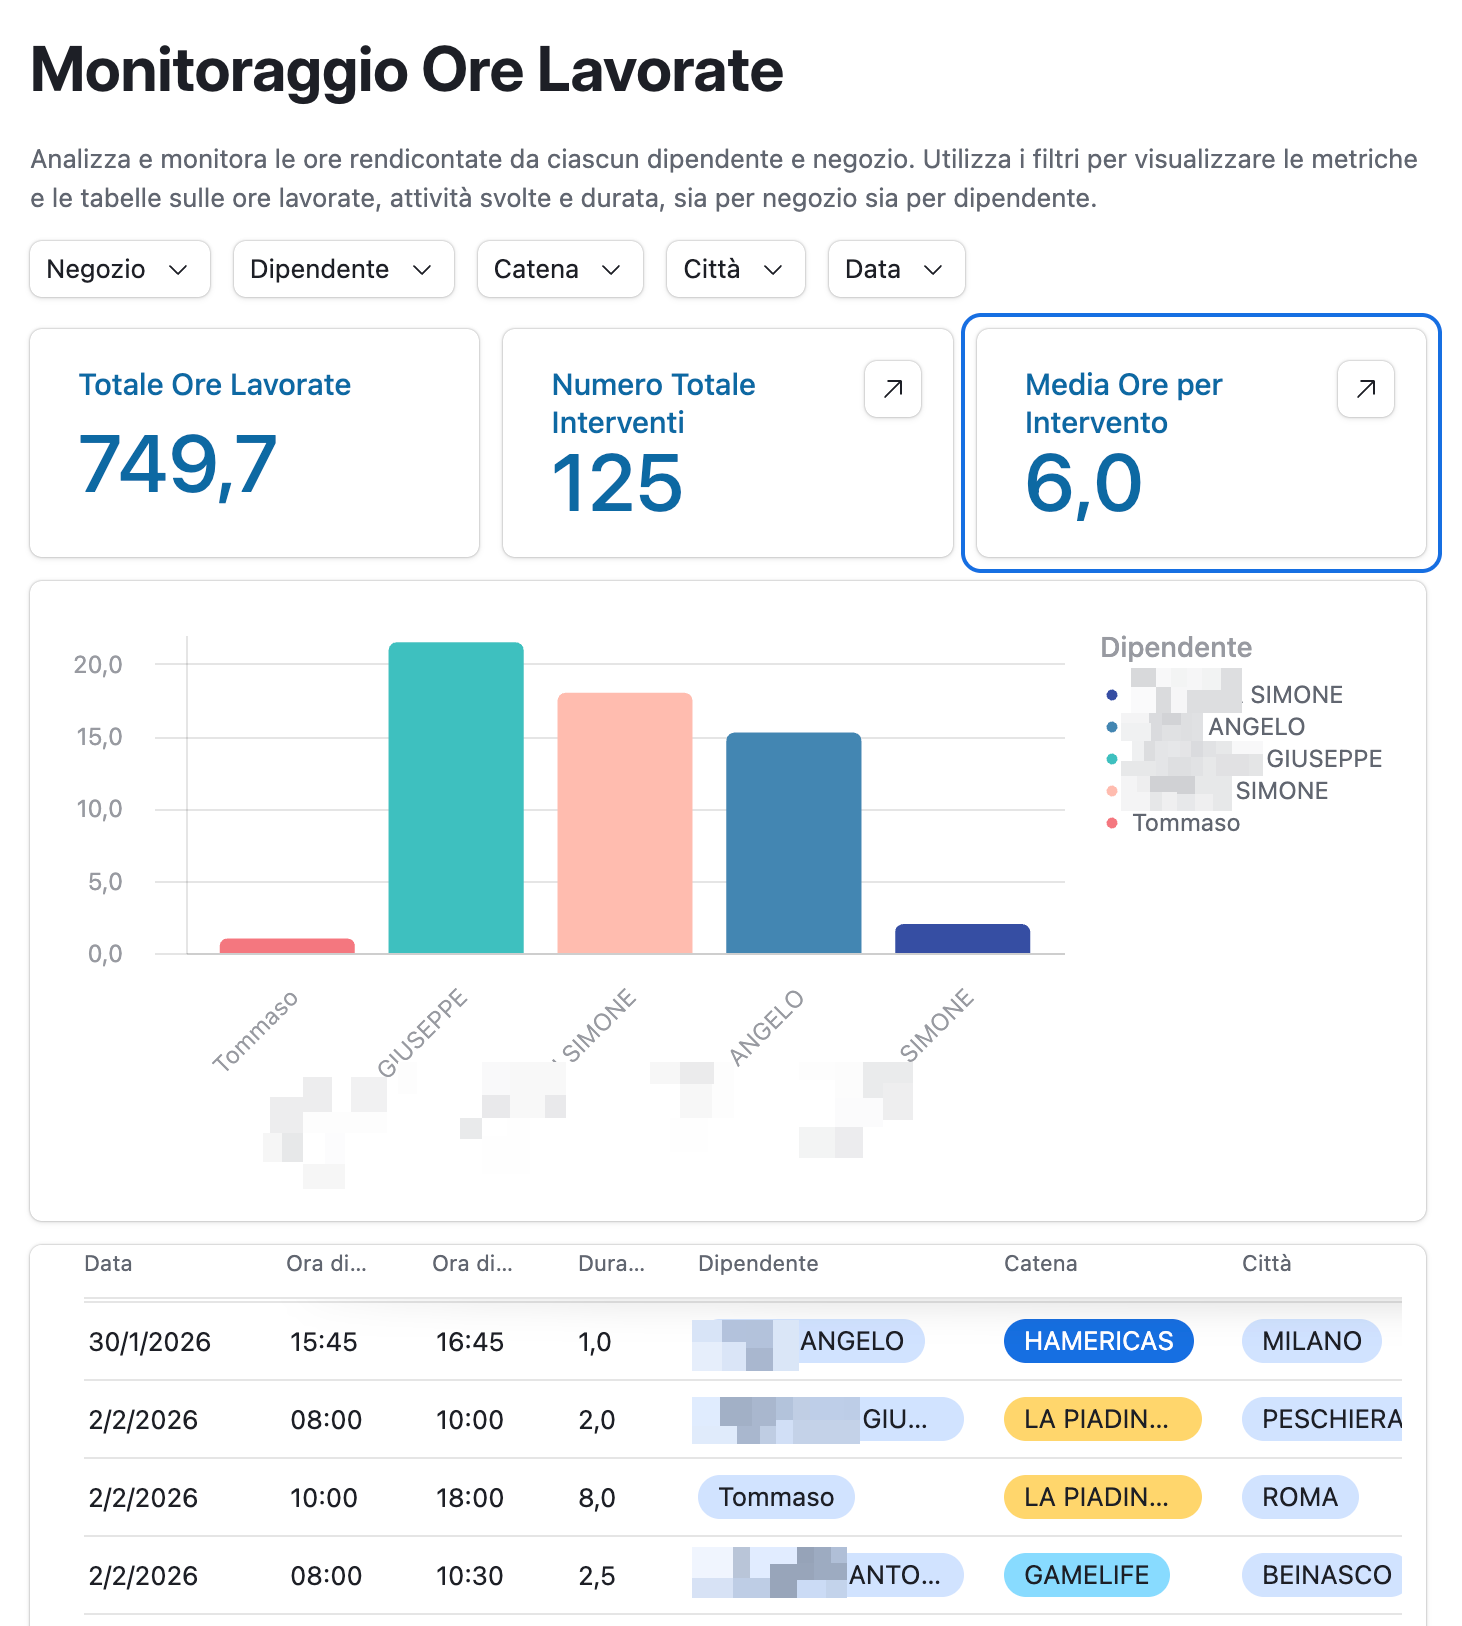Click the 10:30 end time cell
The height and width of the screenshot is (1626, 1462).
pyautogui.click(x=470, y=1576)
